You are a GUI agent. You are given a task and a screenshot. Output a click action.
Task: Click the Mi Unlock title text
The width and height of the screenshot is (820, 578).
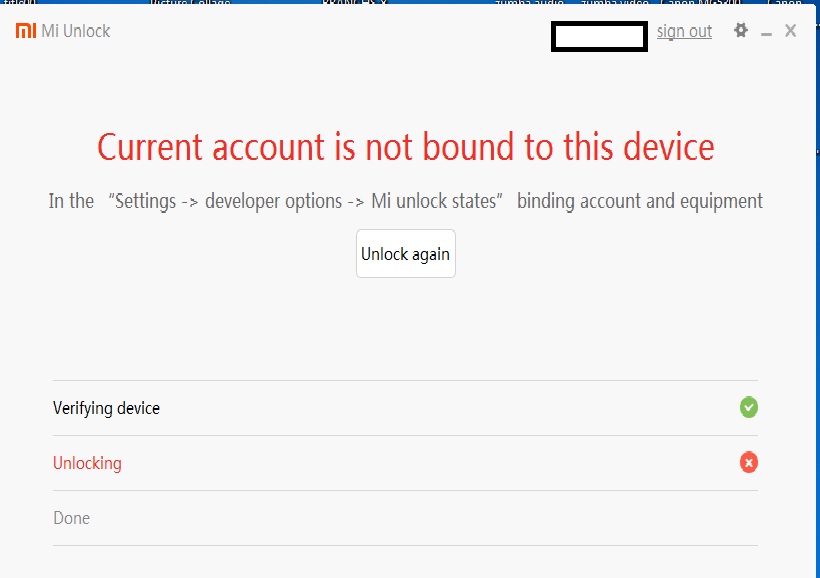click(x=76, y=31)
